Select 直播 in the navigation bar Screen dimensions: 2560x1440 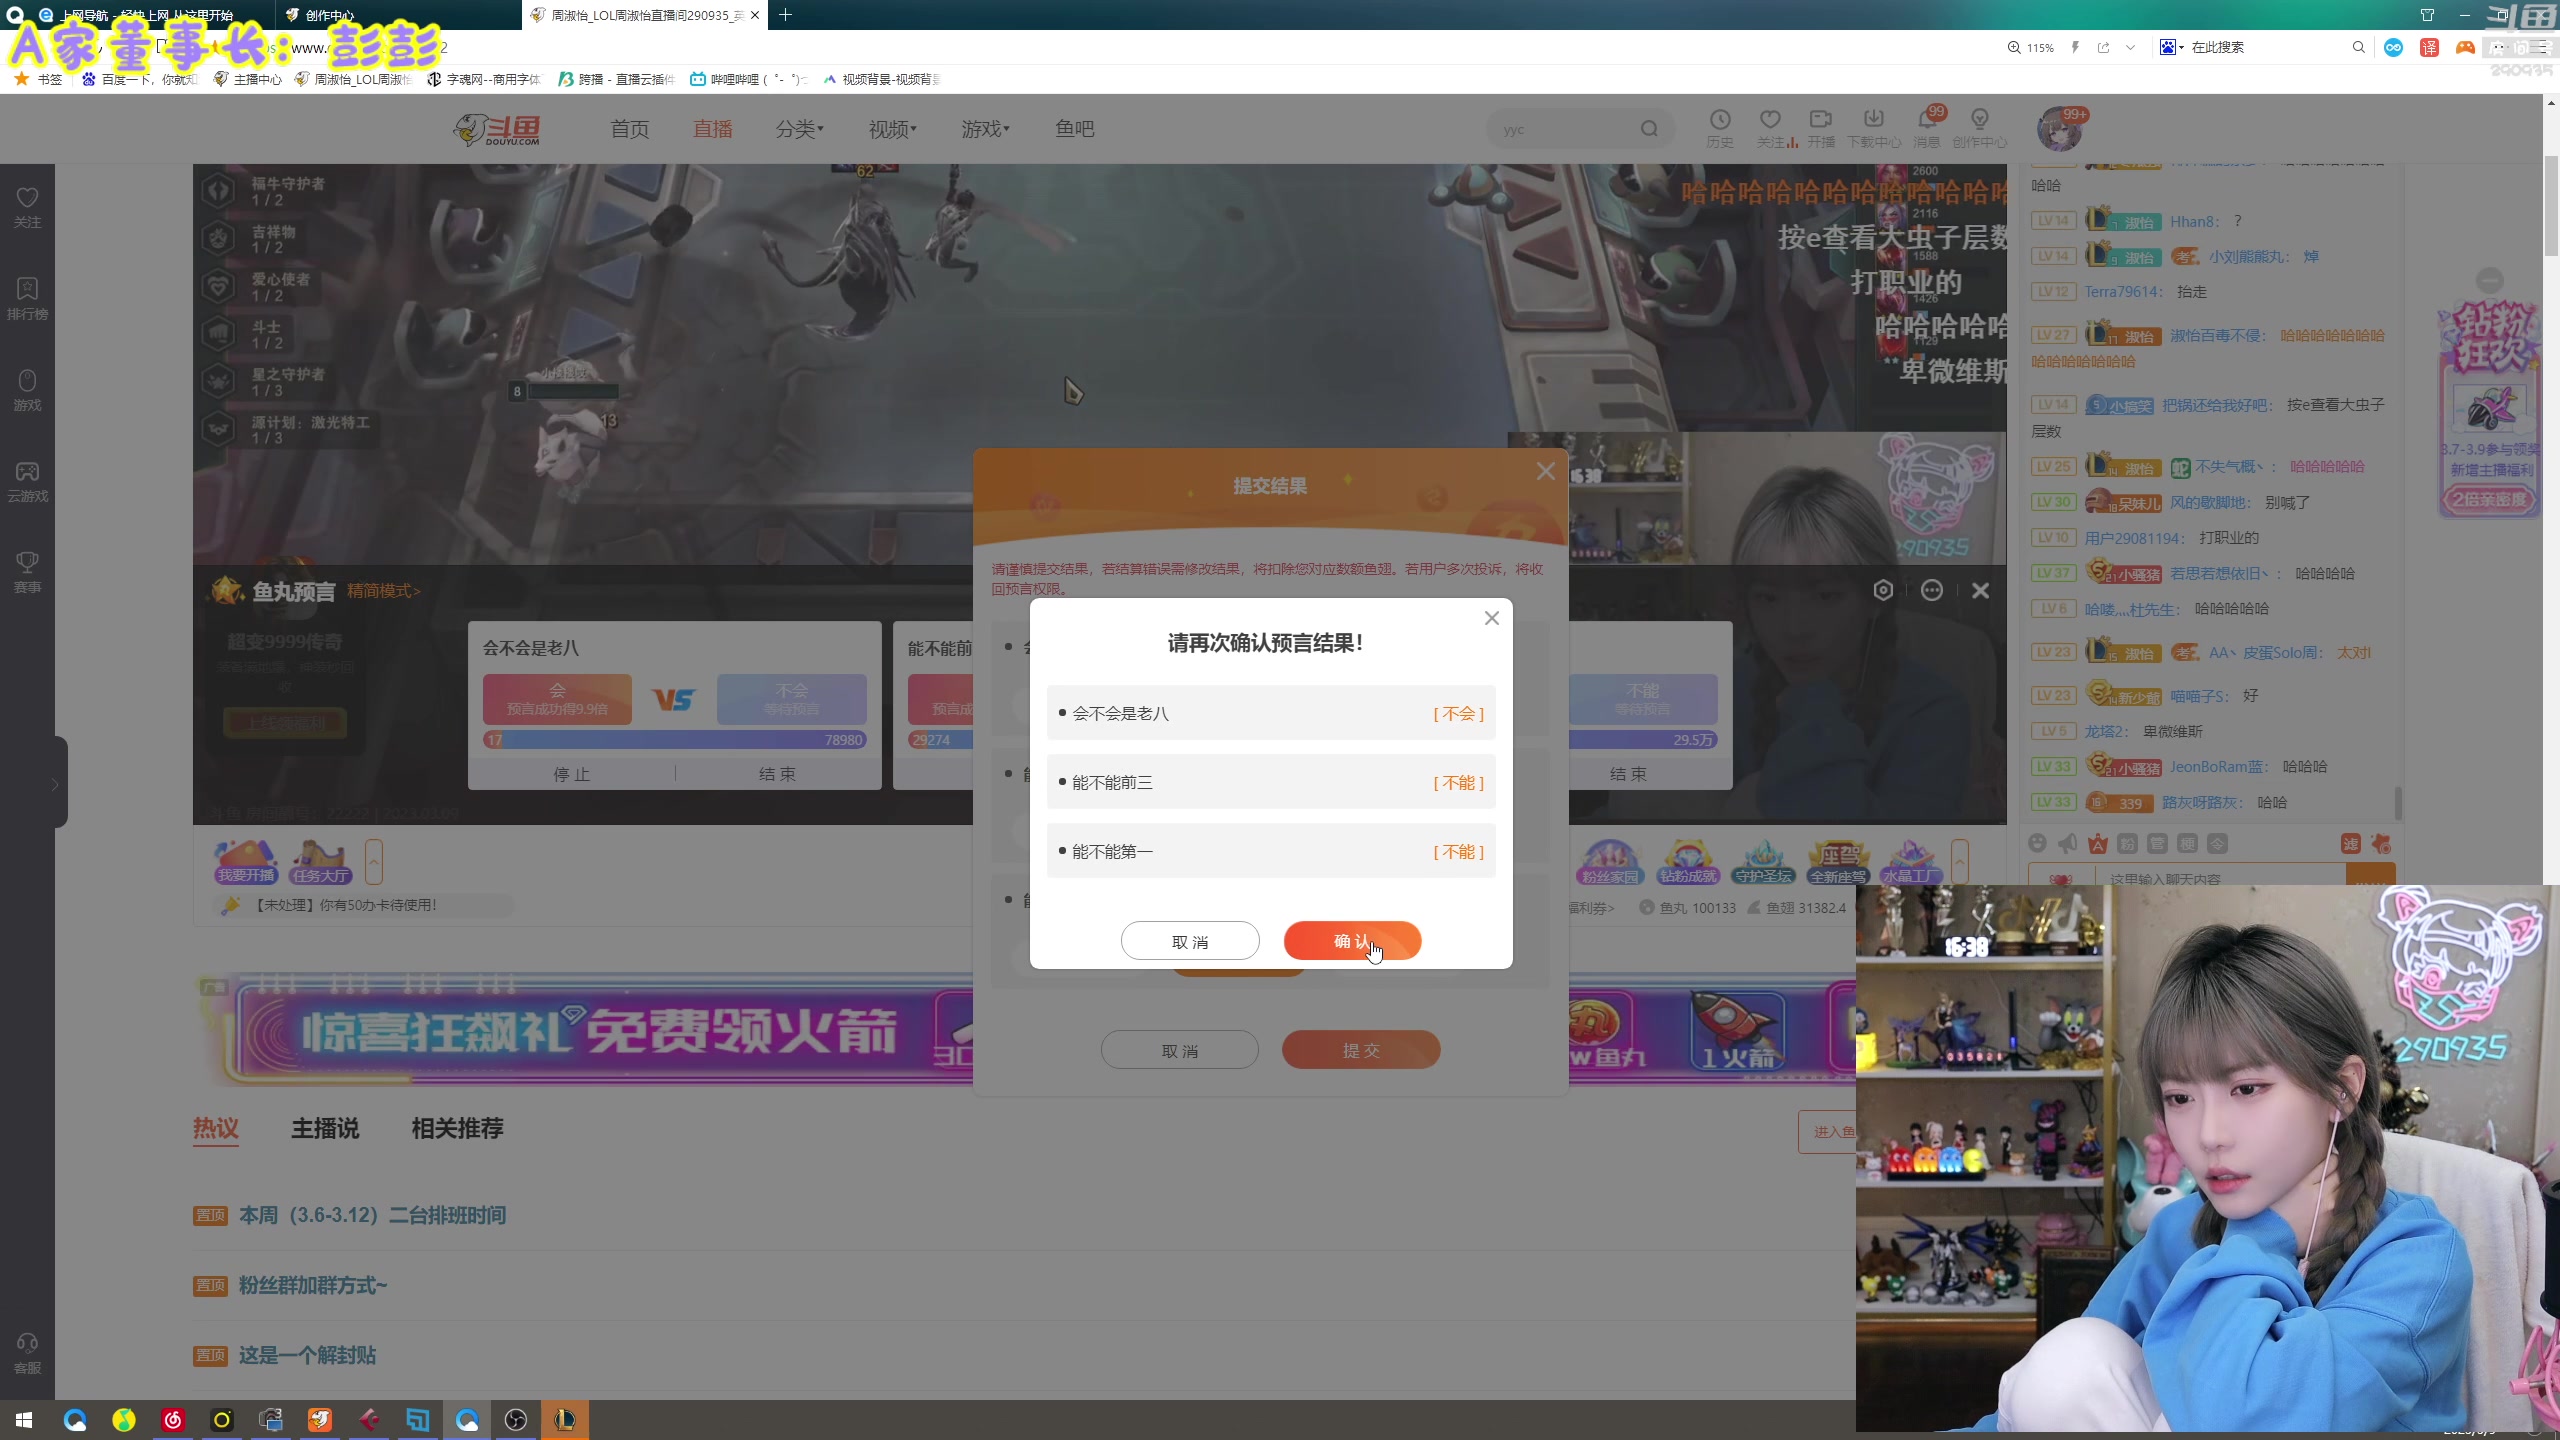pos(713,129)
